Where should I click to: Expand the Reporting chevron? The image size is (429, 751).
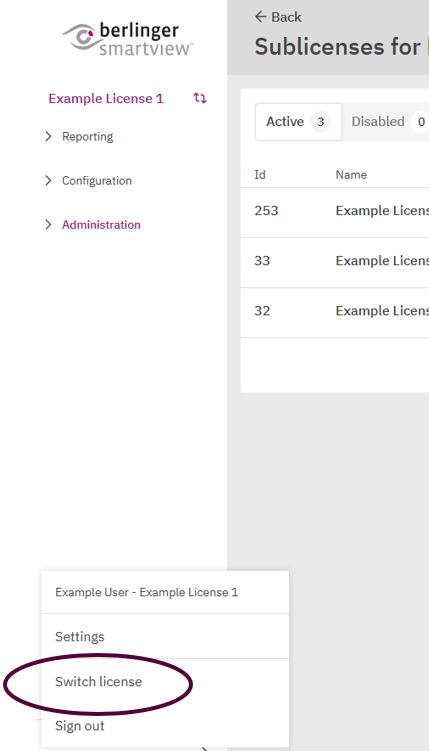pos(48,137)
